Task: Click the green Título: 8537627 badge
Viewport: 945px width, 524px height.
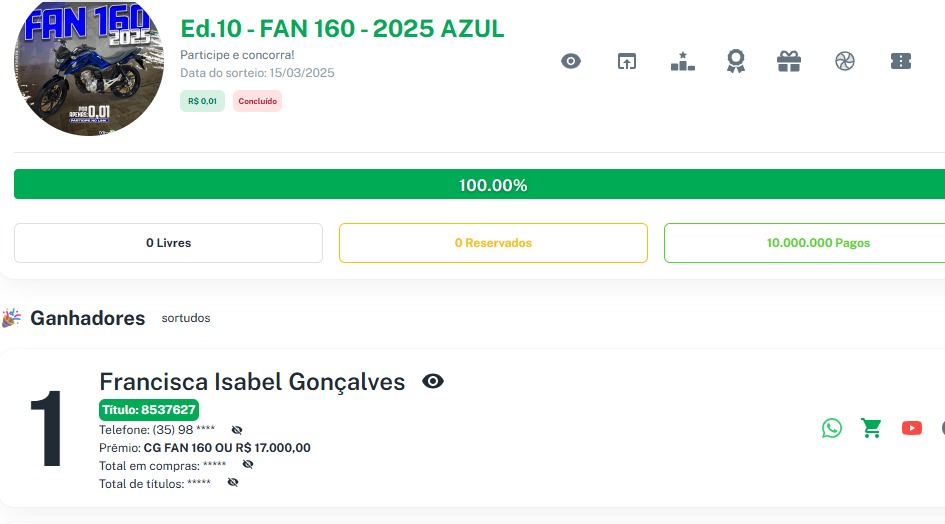Action: point(149,409)
